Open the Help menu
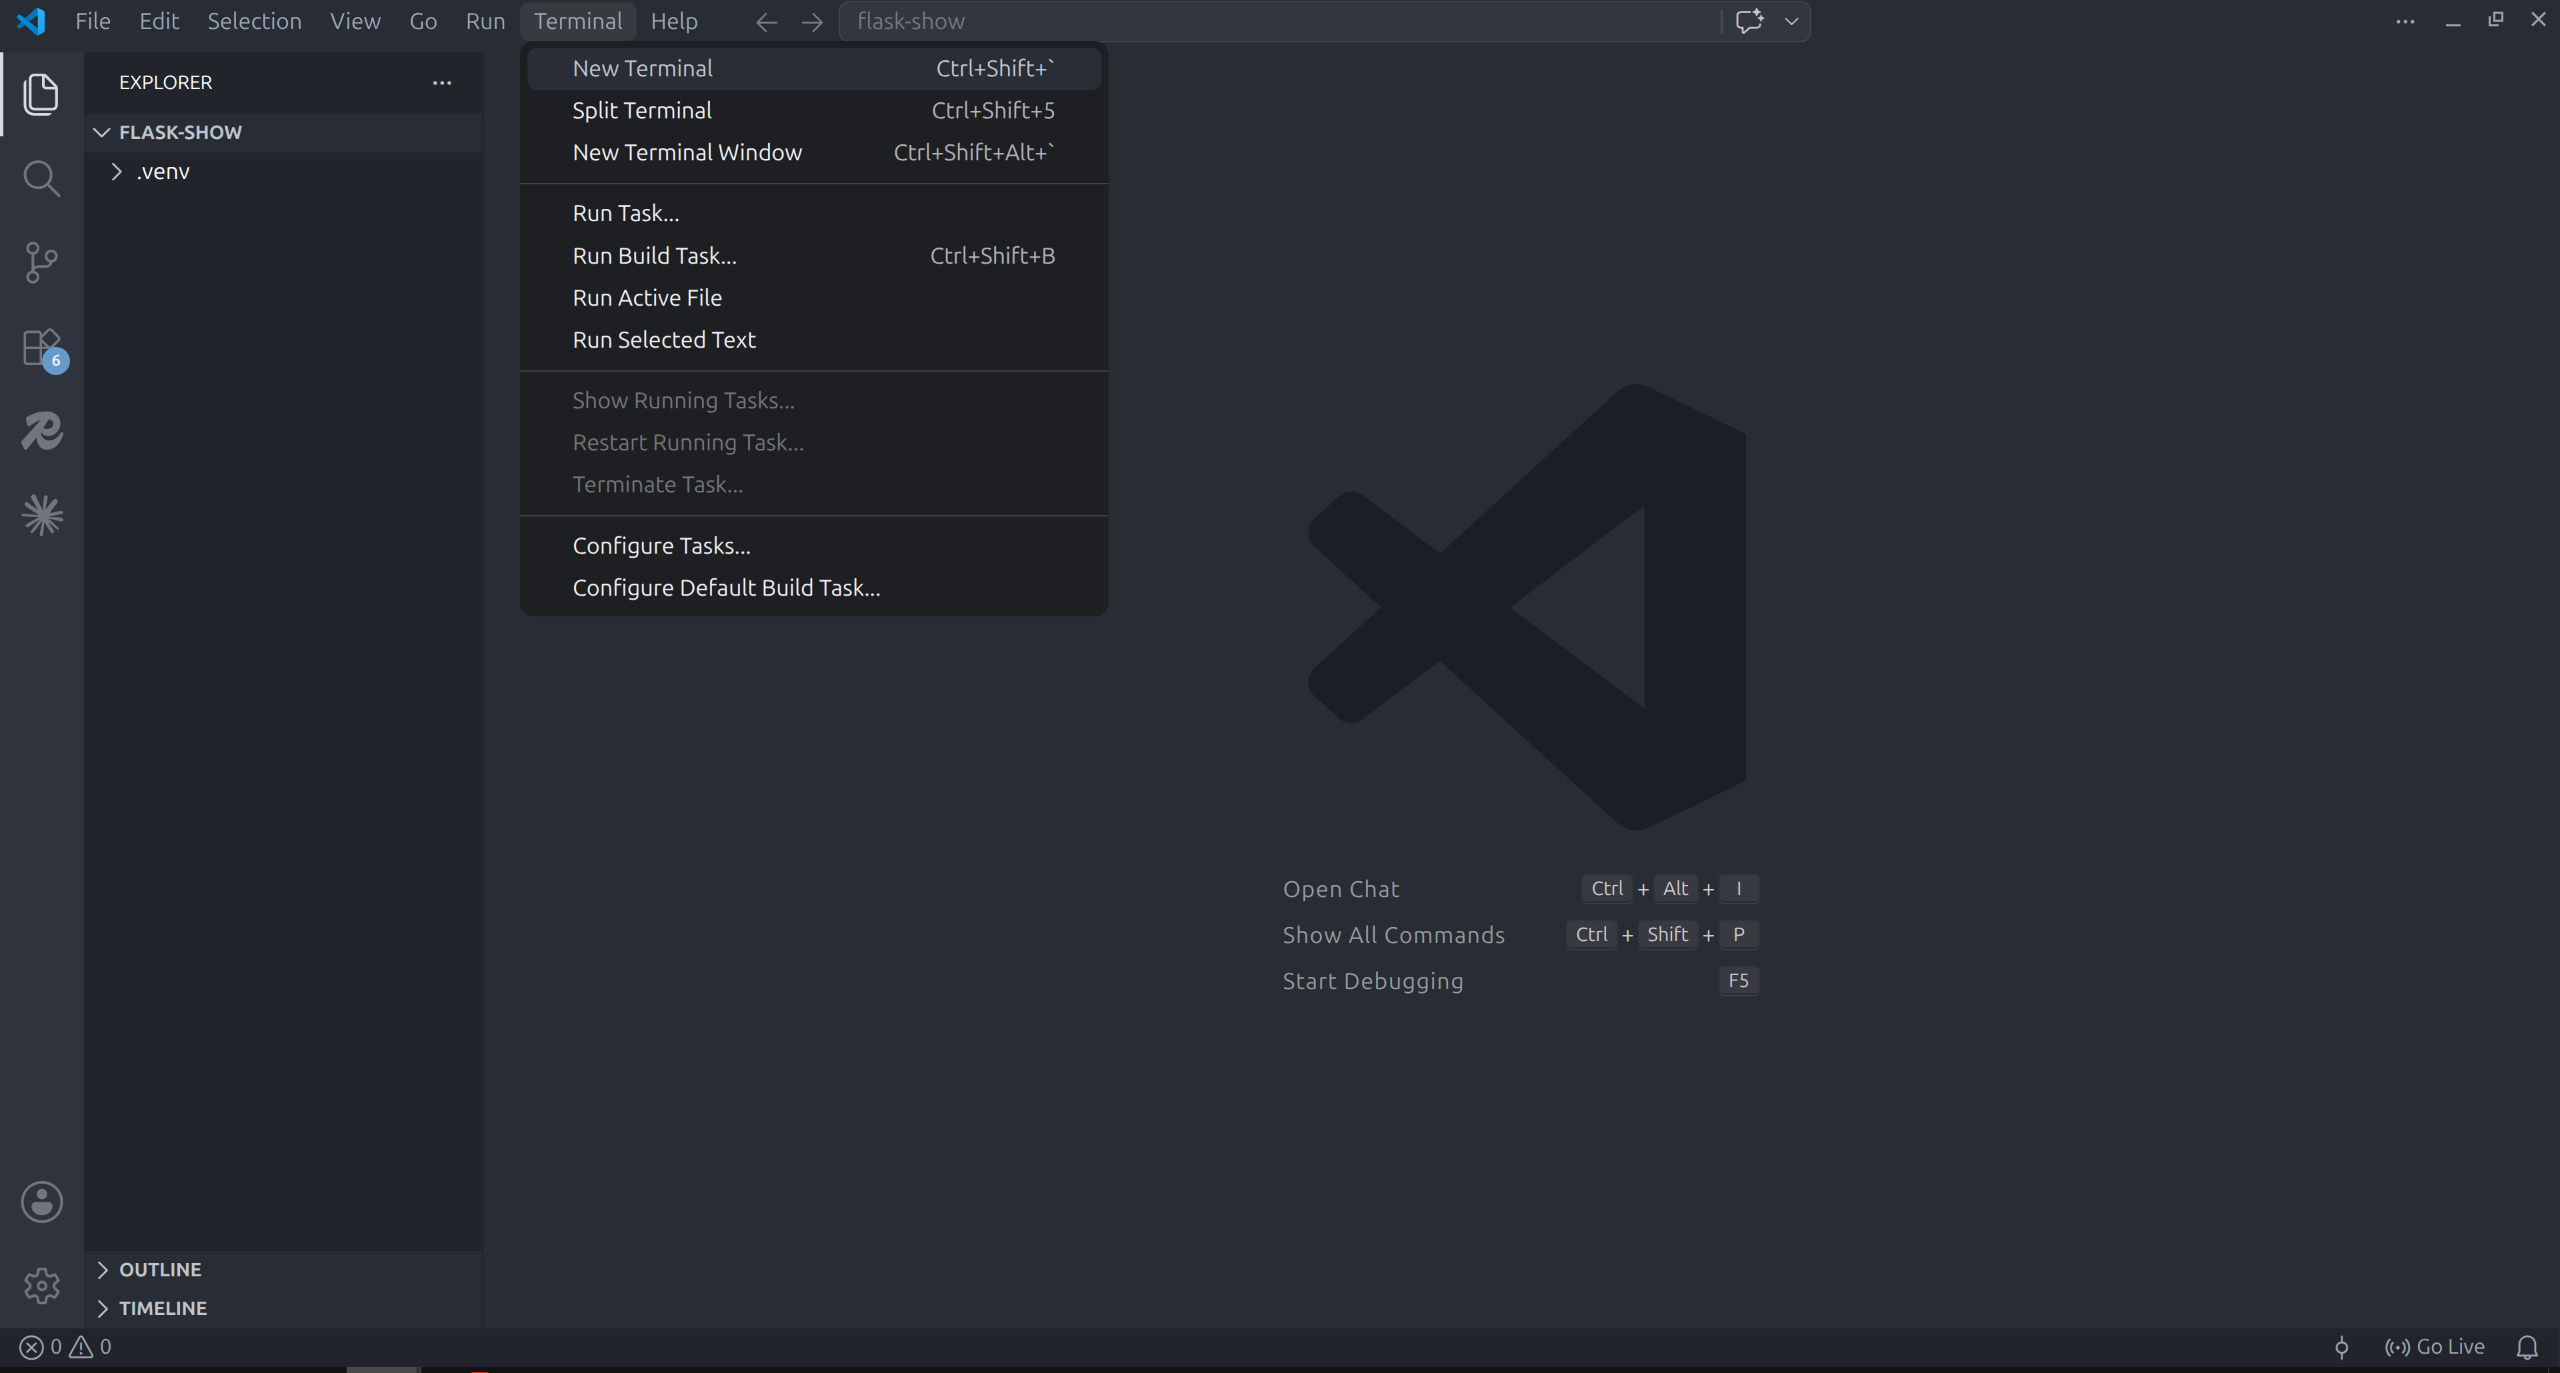This screenshot has width=2560, height=1373. 674,21
